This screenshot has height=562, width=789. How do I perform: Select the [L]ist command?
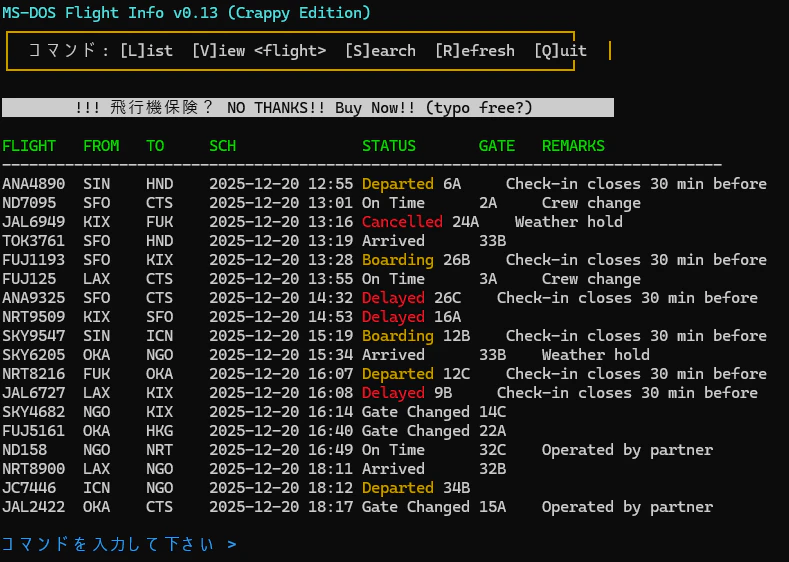[x=146, y=51]
